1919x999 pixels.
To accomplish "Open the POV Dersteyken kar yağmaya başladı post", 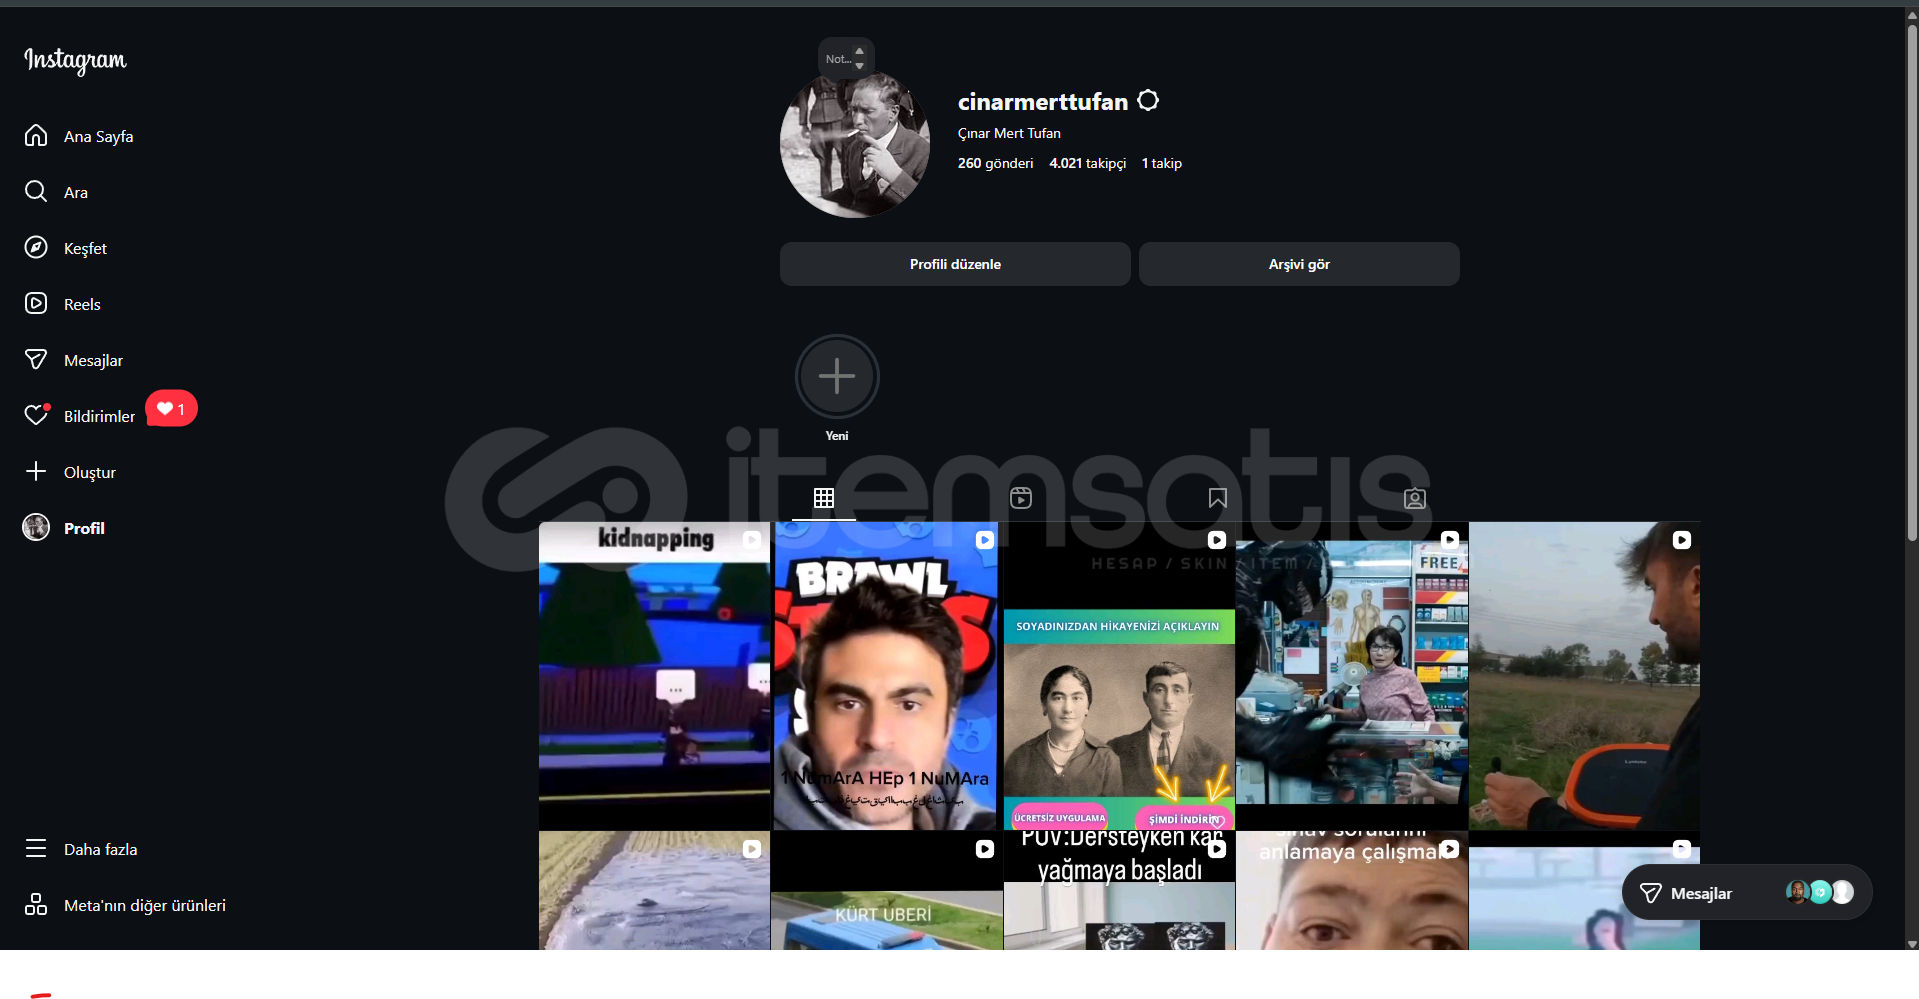I will coord(1119,891).
